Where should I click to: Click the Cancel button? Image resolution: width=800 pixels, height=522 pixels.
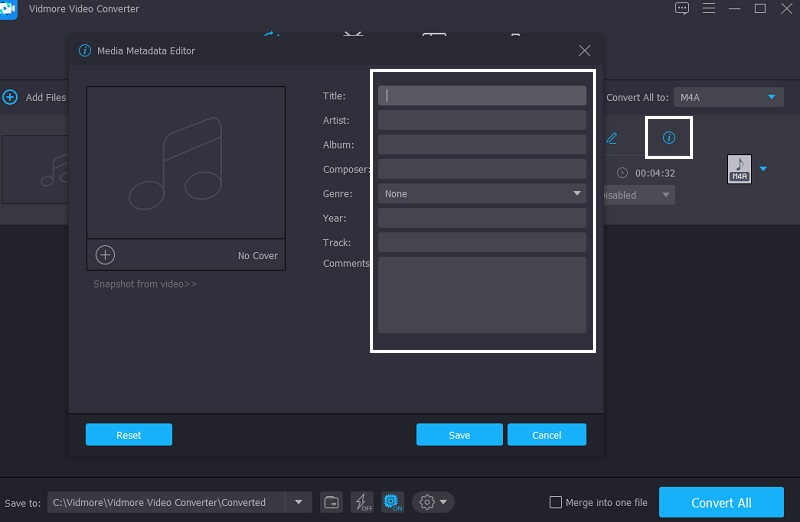point(546,435)
